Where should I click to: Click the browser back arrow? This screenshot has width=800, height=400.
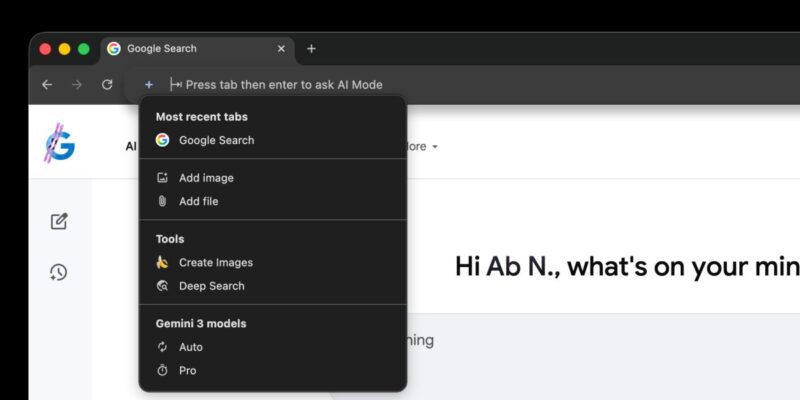pyautogui.click(x=47, y=85)
